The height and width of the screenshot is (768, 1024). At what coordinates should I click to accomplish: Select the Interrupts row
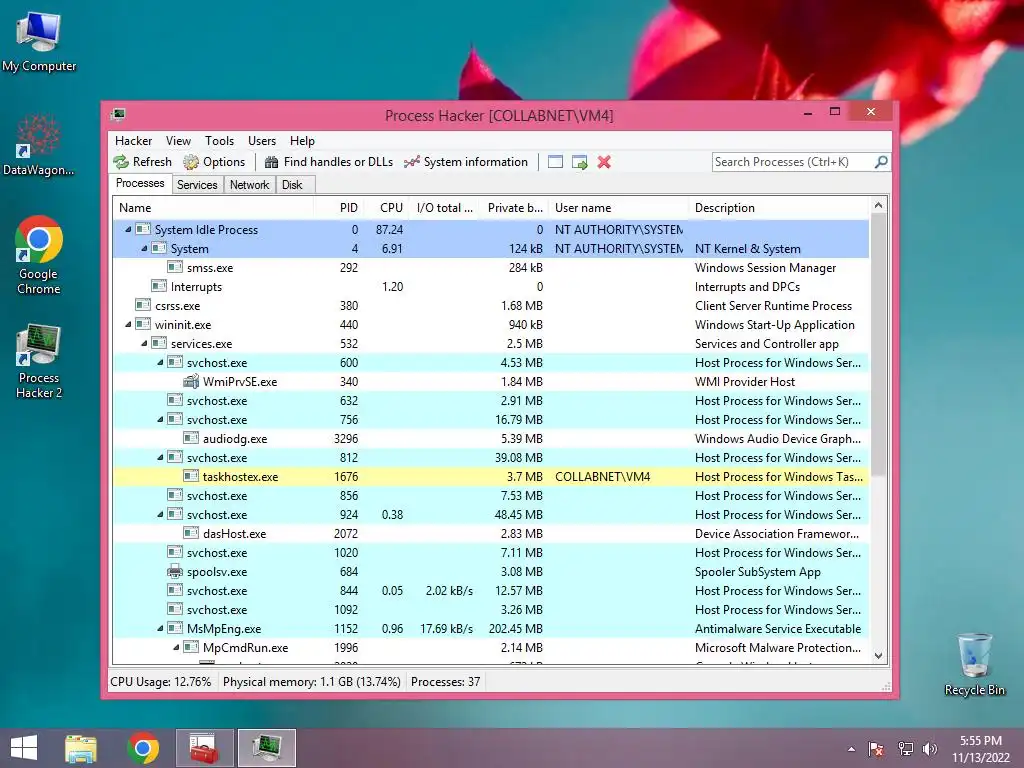pyautogui.click(x=491, y=286)
